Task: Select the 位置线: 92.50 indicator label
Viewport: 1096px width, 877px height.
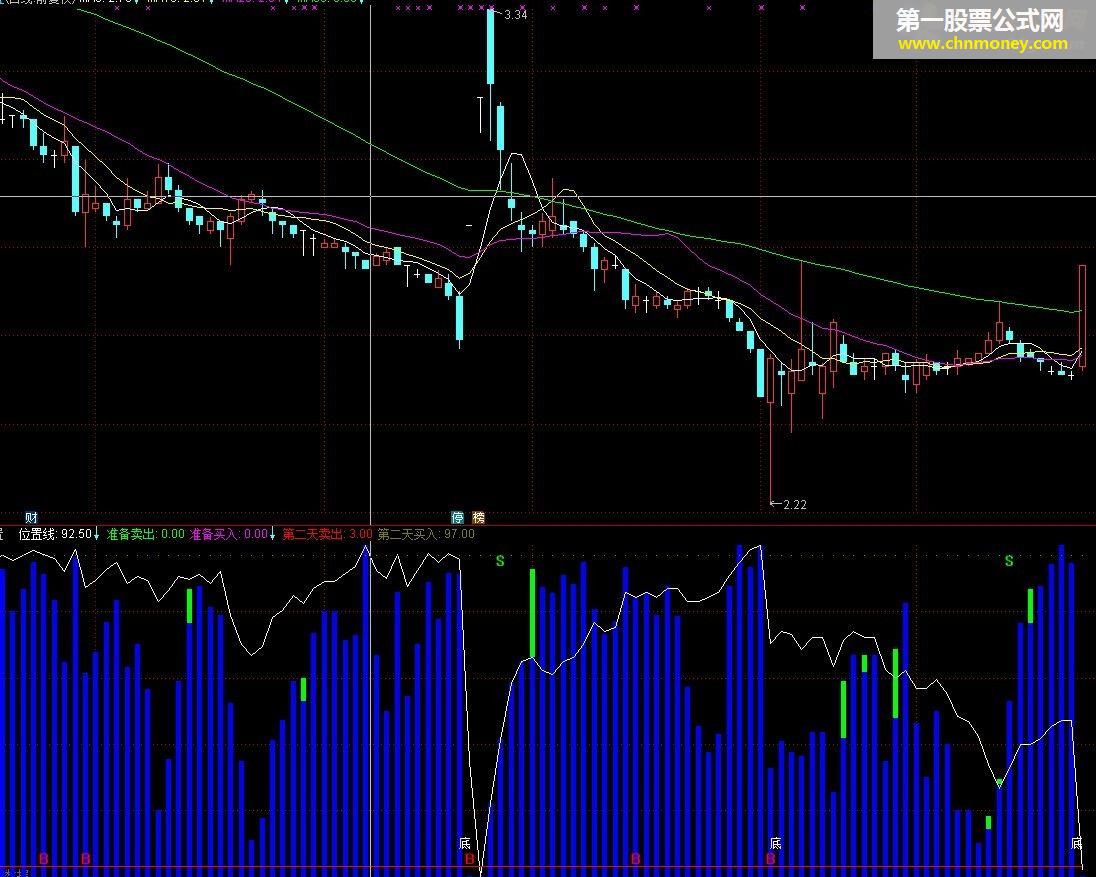Action: [55, 535]
